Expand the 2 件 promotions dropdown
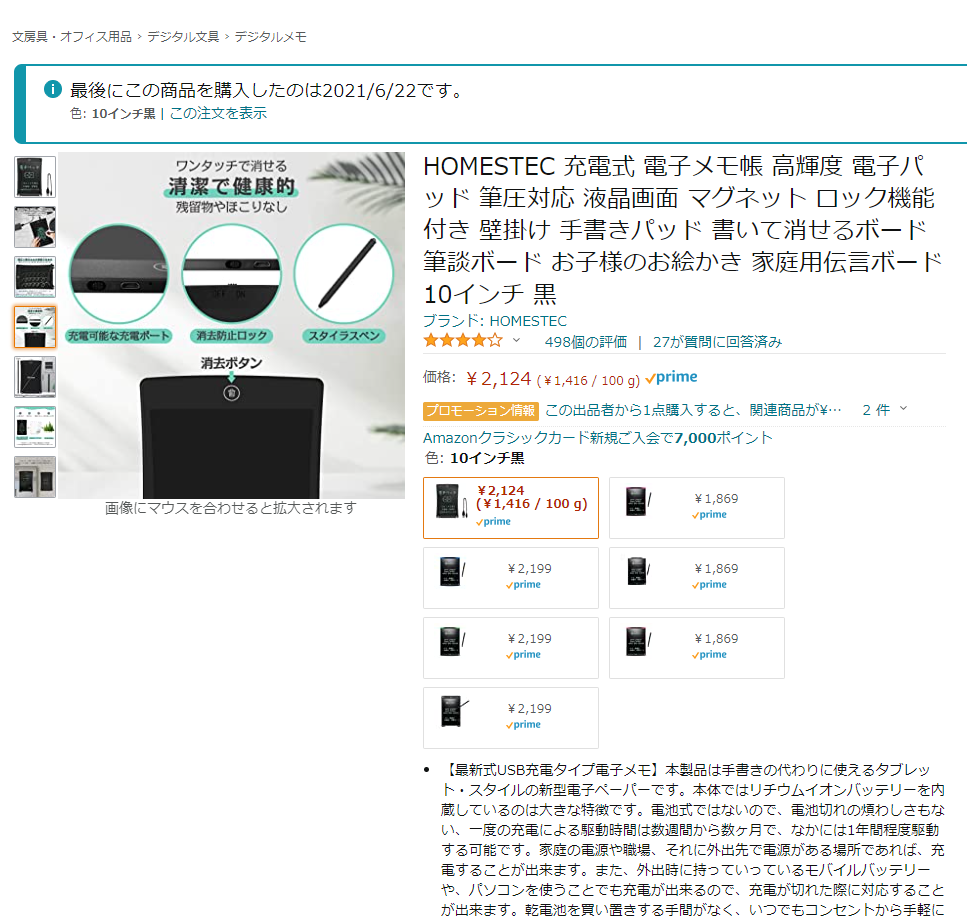 [885, 410]
